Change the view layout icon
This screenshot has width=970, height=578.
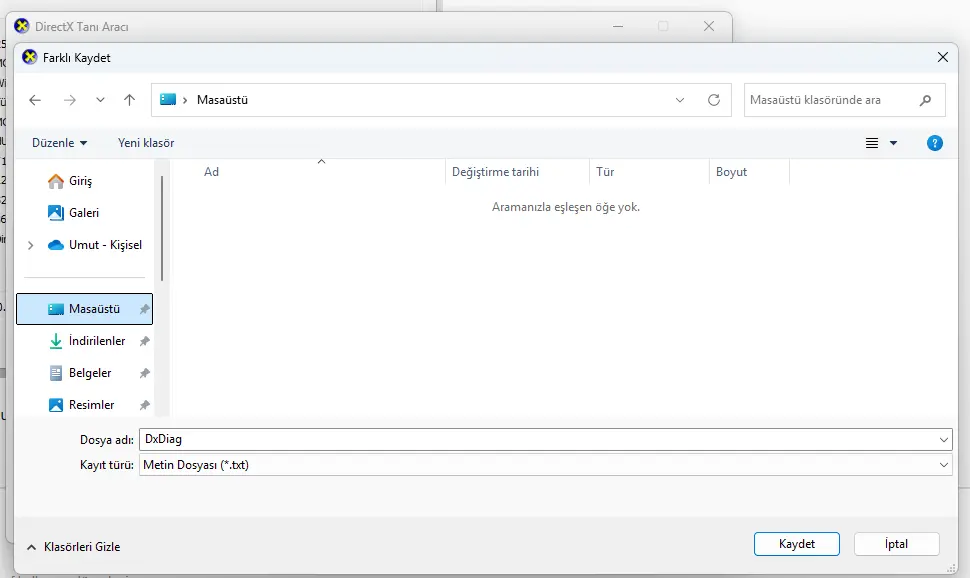872,144
